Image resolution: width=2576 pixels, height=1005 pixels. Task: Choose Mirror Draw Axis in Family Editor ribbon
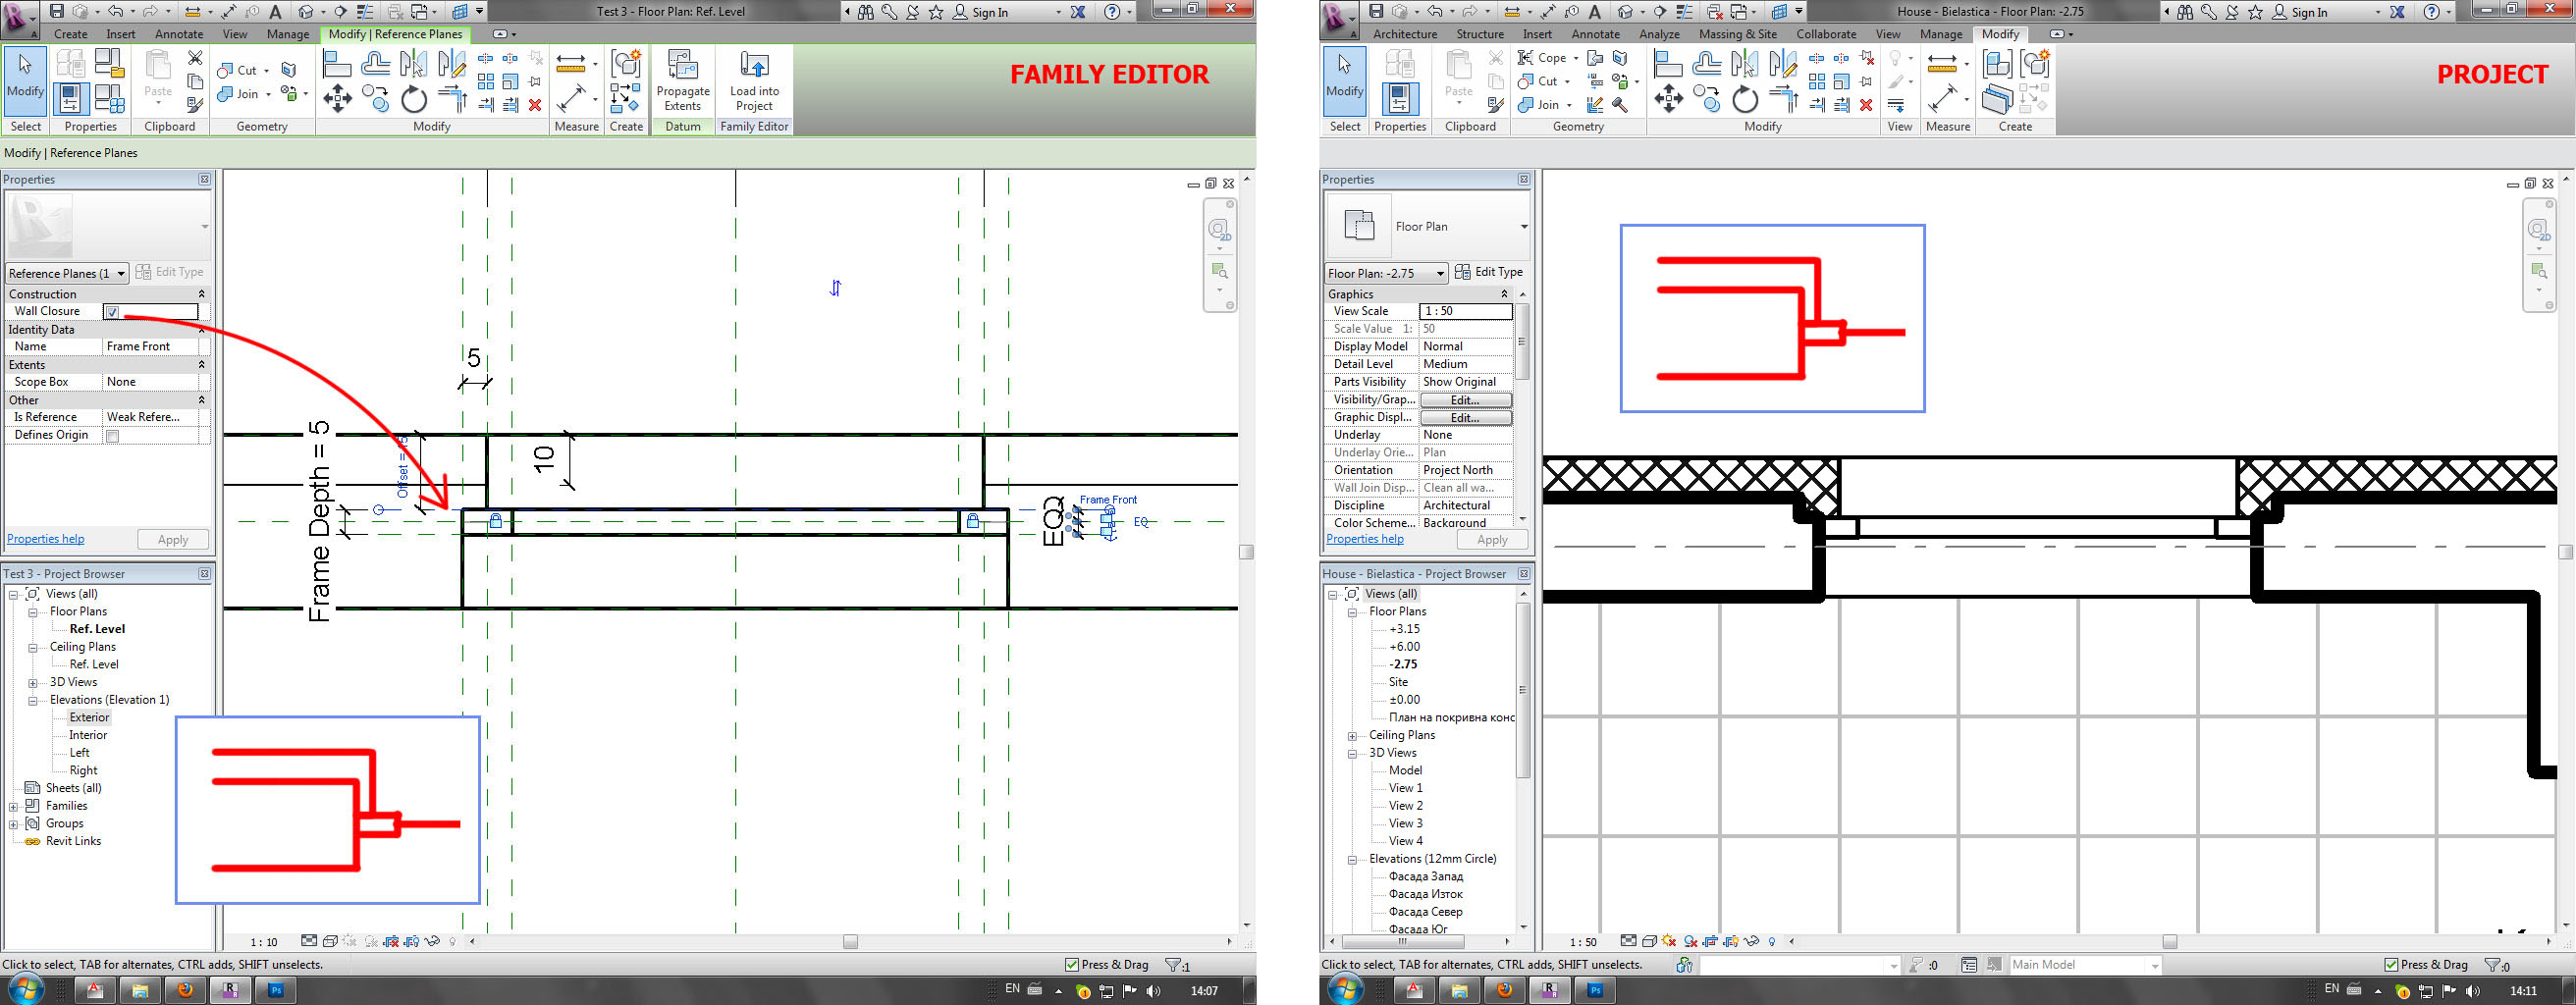pos(451,64)
